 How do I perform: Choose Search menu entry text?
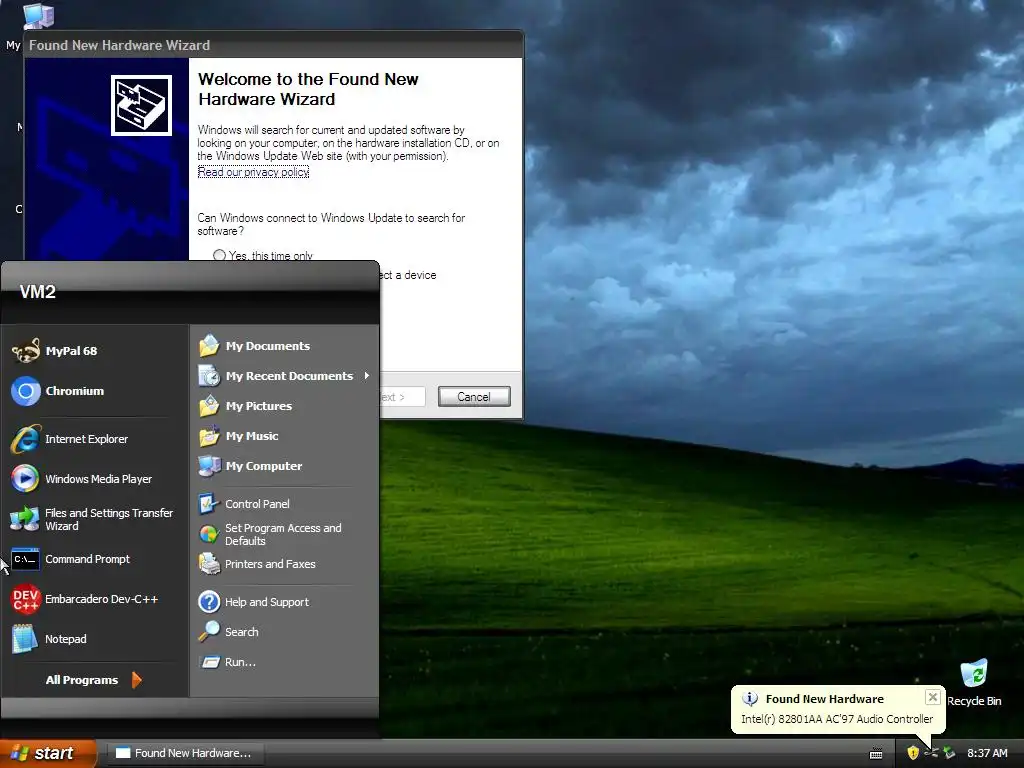point(242,632)
